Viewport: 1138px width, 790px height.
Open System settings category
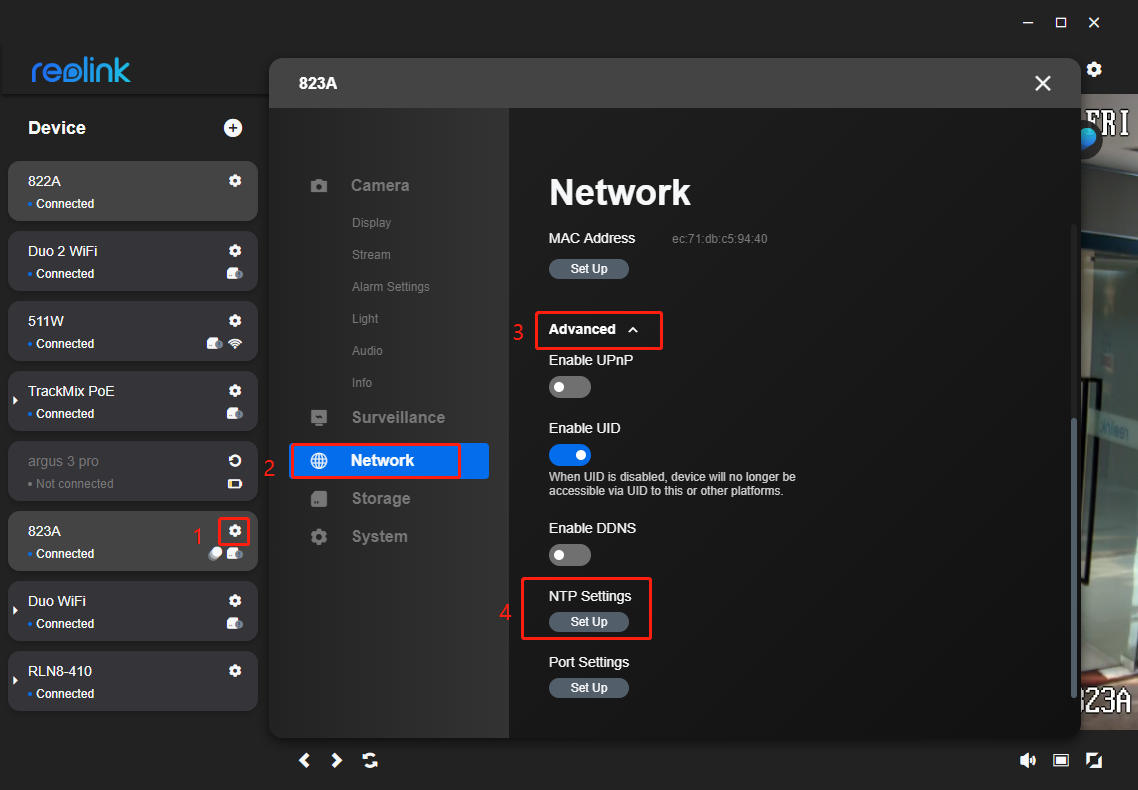pos(359,537)
